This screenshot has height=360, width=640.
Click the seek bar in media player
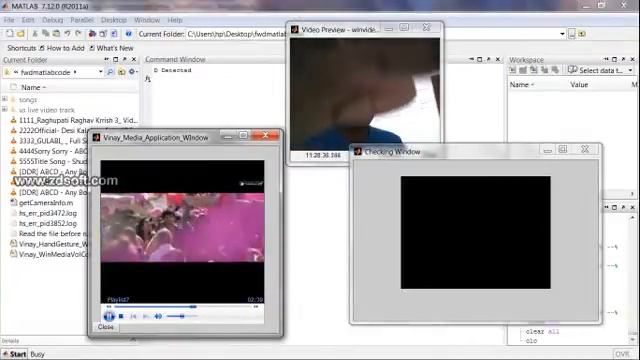(182, 307)
